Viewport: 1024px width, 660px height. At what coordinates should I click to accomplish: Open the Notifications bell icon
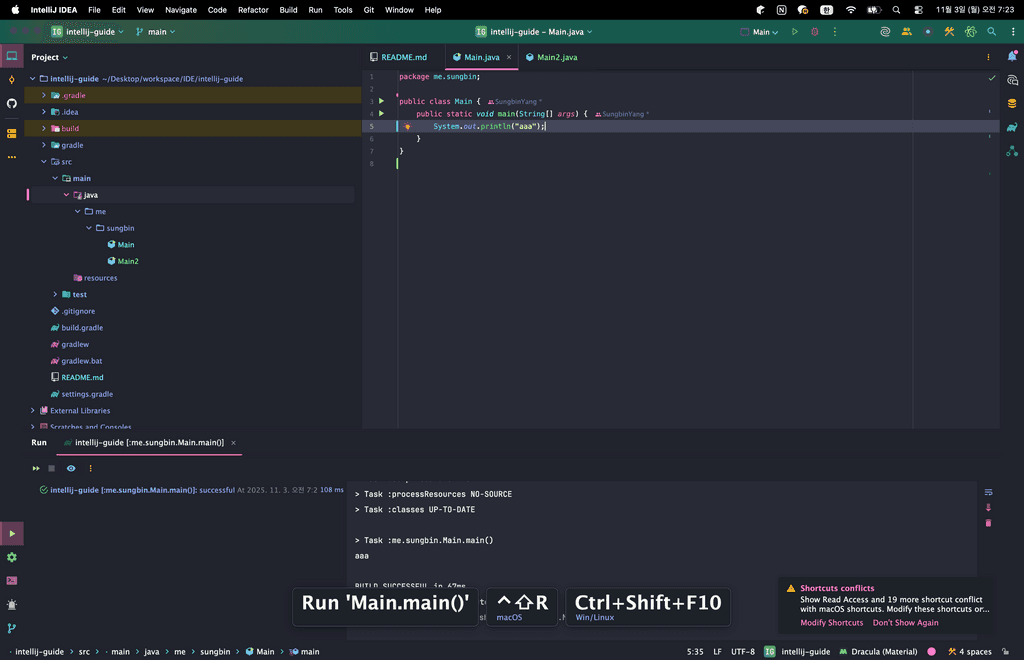pos(1012,56)
